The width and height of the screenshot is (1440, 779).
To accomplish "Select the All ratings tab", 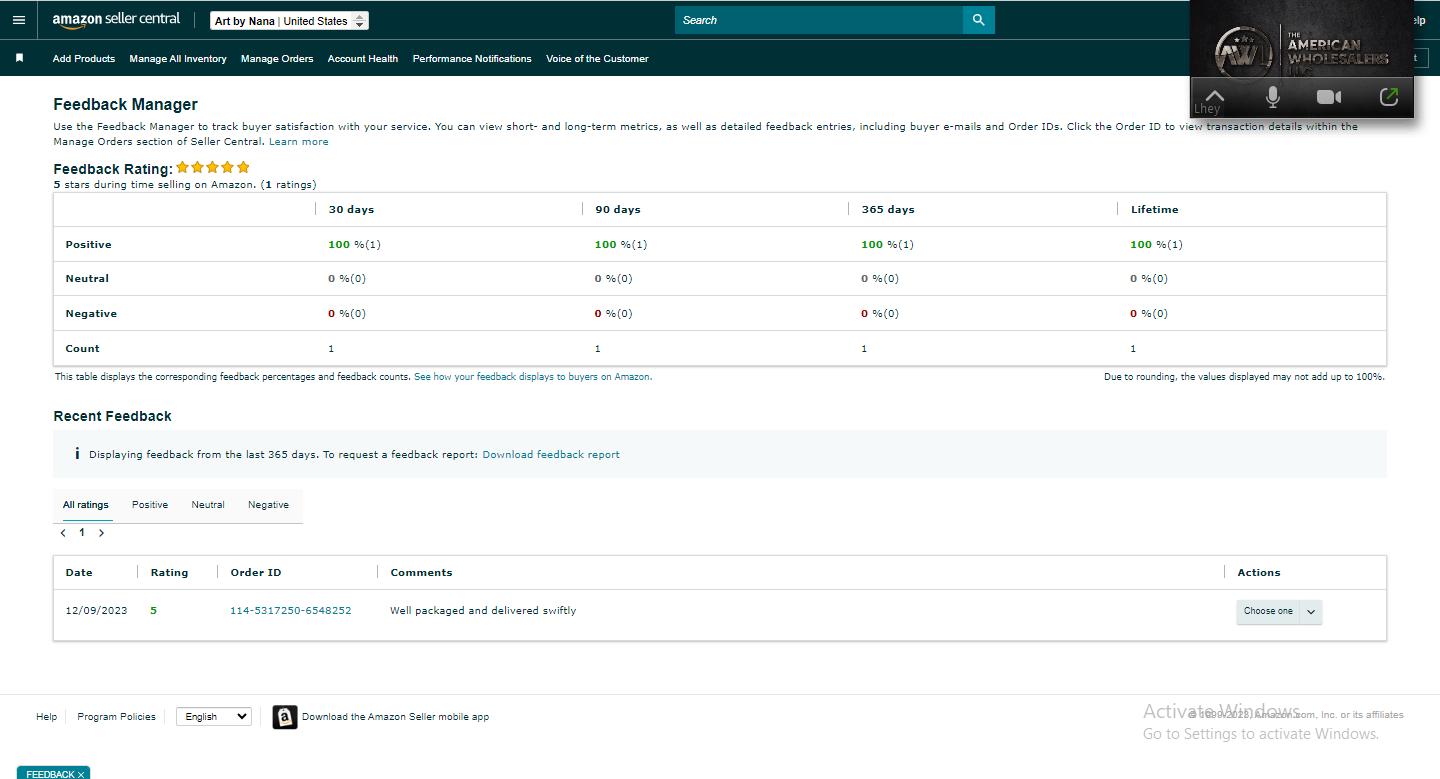I will coord(86,505).
